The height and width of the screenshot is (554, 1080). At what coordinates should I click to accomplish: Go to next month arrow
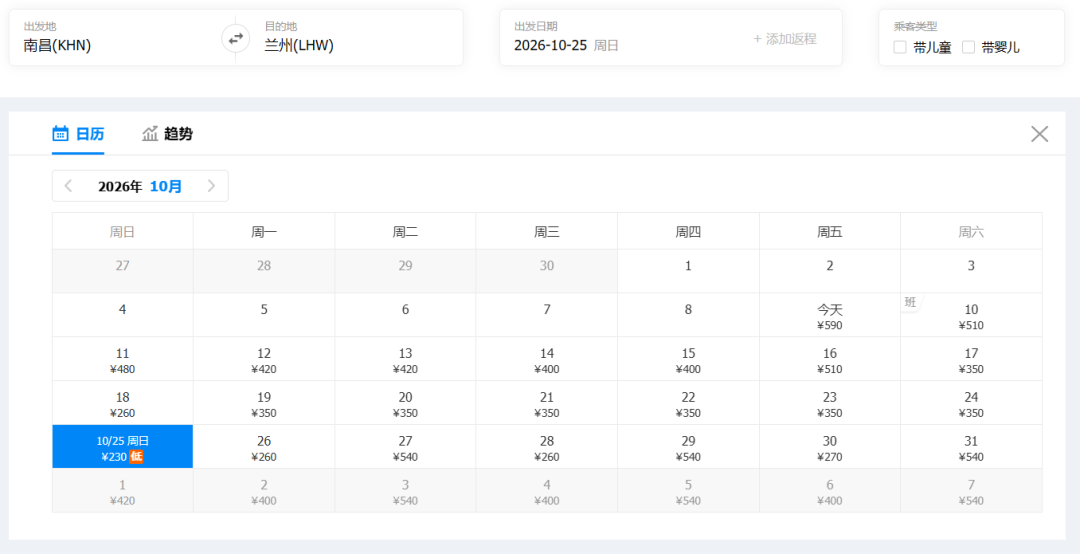(x=211, y=186)
